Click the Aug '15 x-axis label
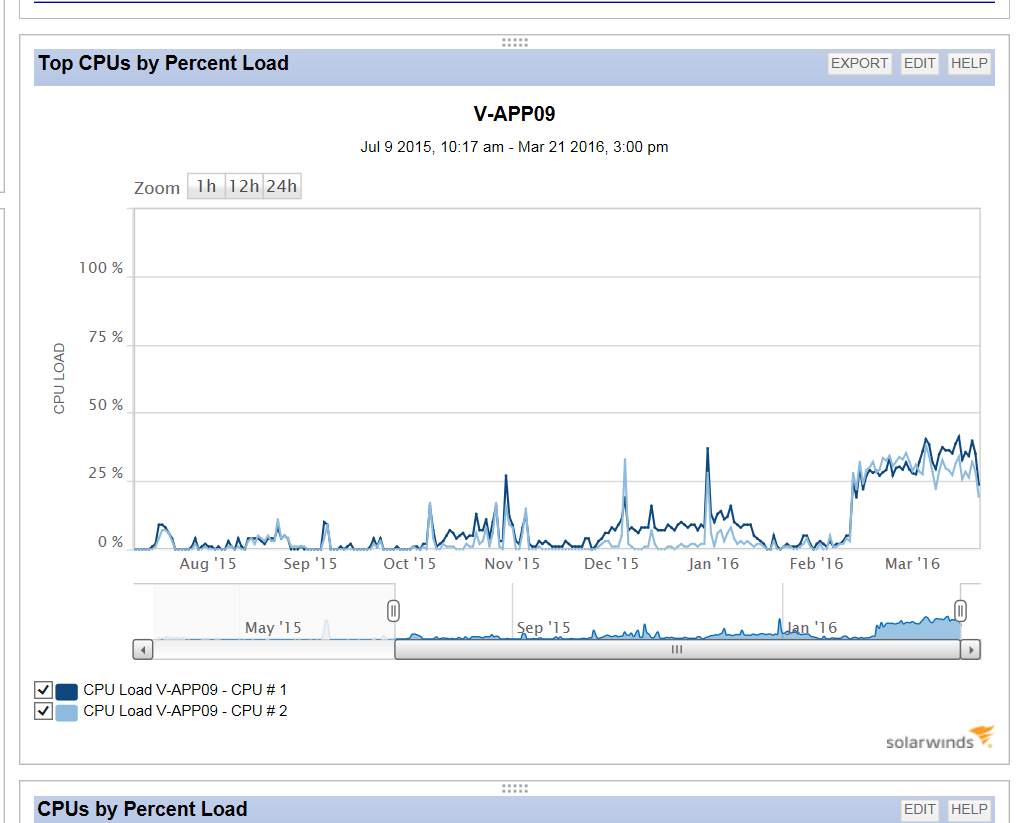 [208, 563]
